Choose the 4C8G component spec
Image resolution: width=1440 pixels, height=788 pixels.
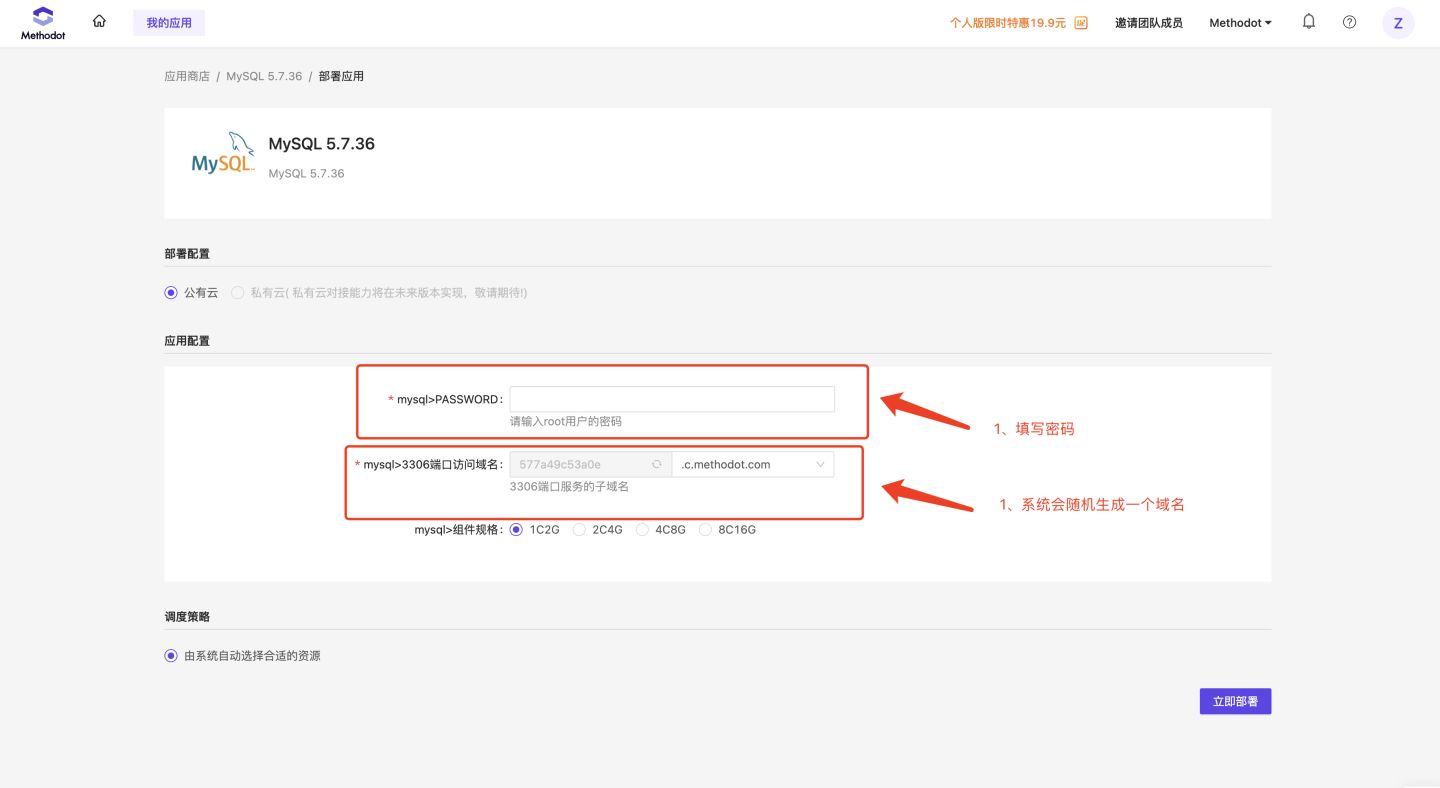643,530
